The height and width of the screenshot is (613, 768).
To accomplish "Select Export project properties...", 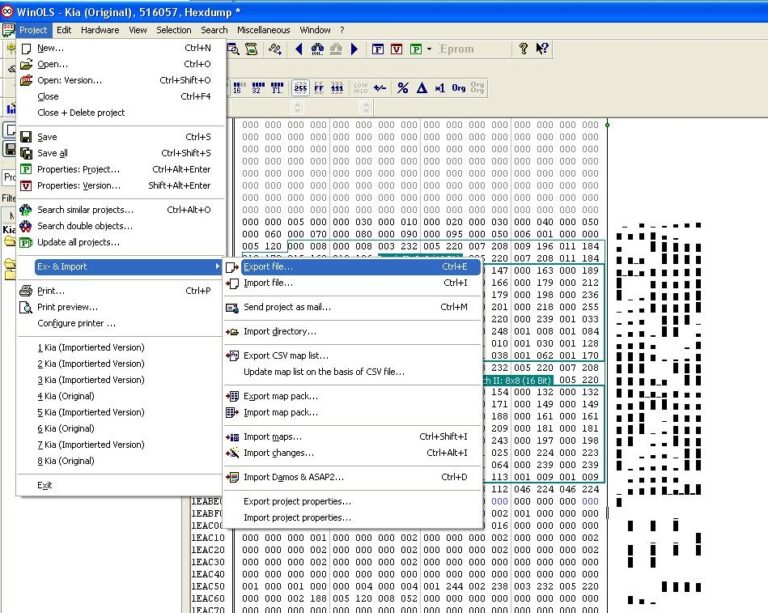I will 353,501.
